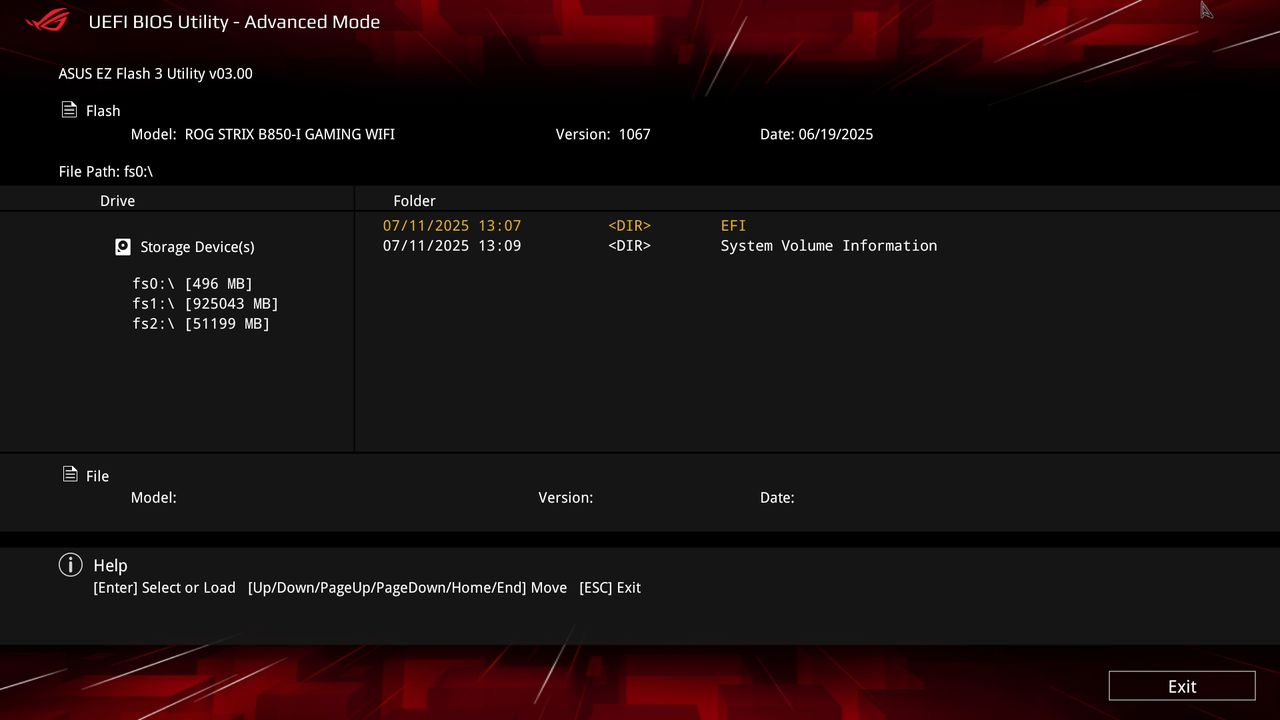The width and height of the screenshot is (1280, 720).
Task: Click the Exit button
Action: point(1181,686)
